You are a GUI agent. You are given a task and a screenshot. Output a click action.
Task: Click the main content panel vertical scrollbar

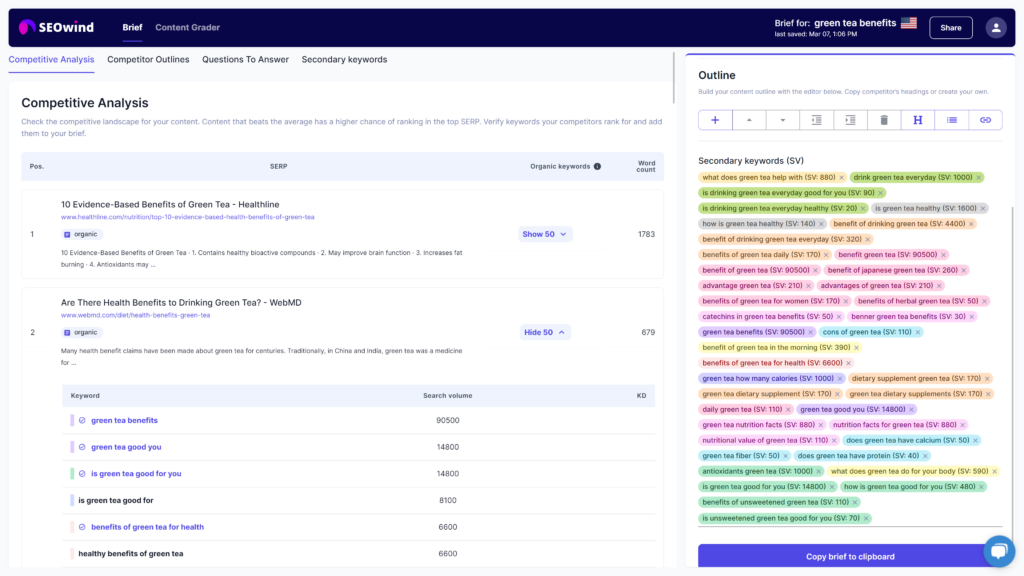(673, 78)
